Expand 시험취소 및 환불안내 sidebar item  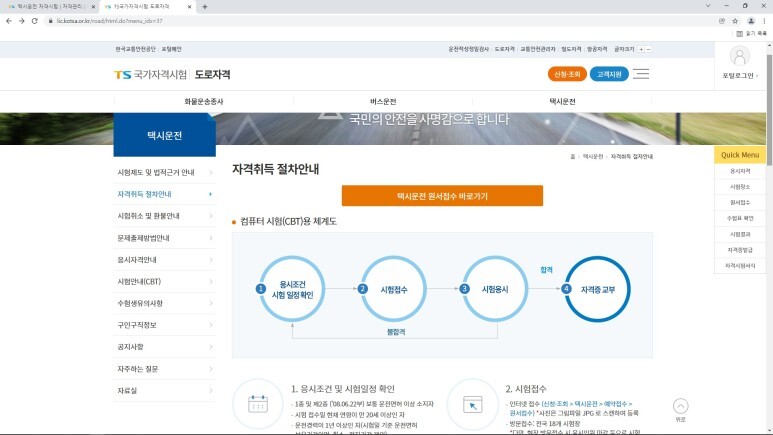(165, 216)
